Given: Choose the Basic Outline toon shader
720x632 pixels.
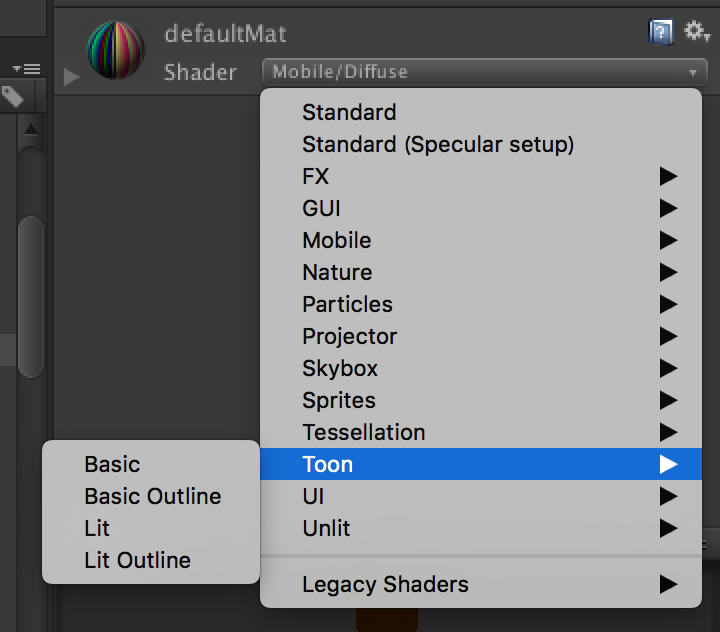Looking at the screenshot, I should pyautogui.click(x=153, y=496).
